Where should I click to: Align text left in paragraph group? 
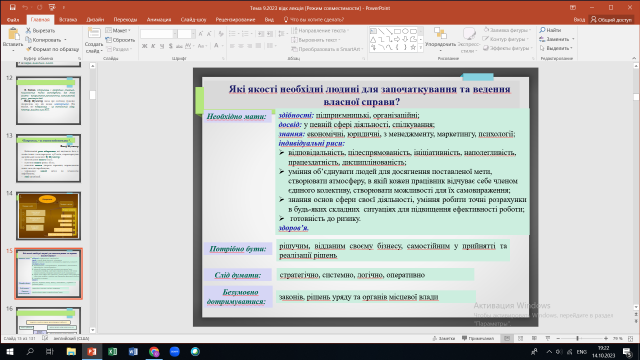pos(232,46)
